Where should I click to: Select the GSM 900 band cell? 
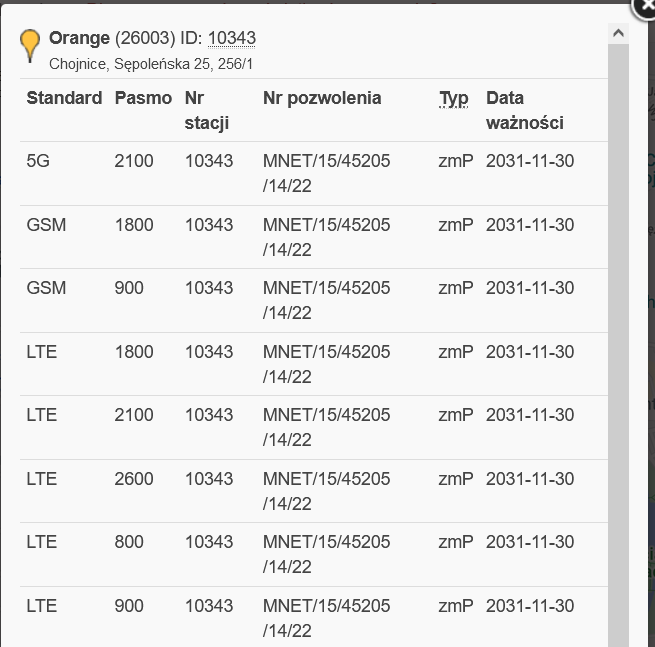click(129, 288)
